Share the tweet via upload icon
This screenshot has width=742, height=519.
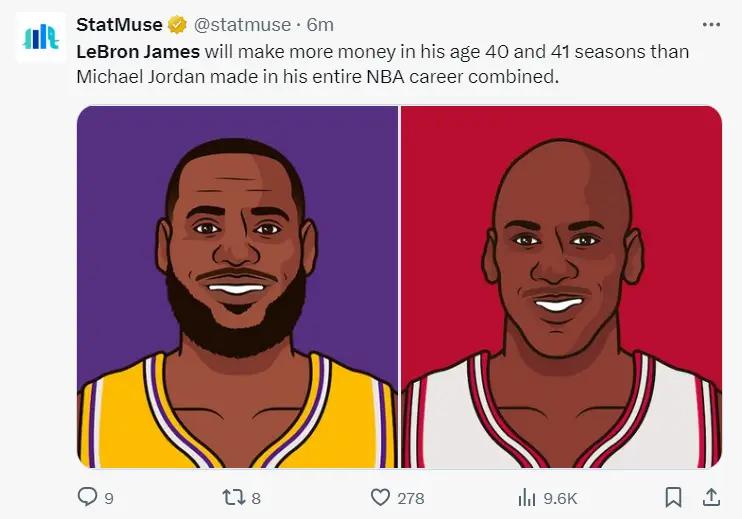pos(712,497)
